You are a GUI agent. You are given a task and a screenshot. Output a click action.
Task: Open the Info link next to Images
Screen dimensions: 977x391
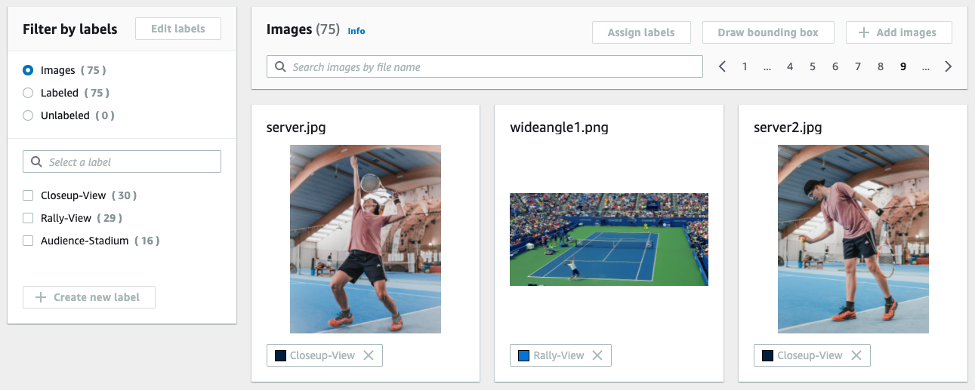(356, 31)
